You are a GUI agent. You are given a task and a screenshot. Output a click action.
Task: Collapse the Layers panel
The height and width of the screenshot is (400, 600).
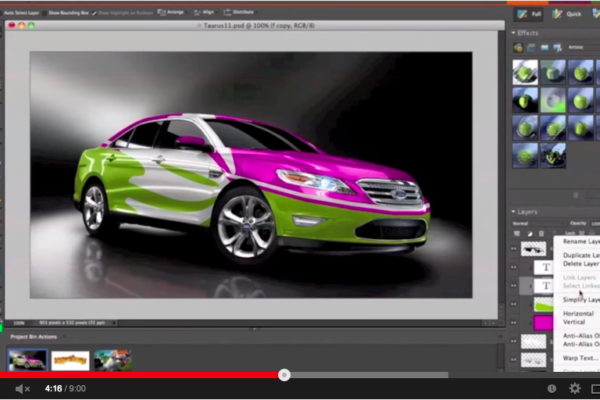point(514,212)
